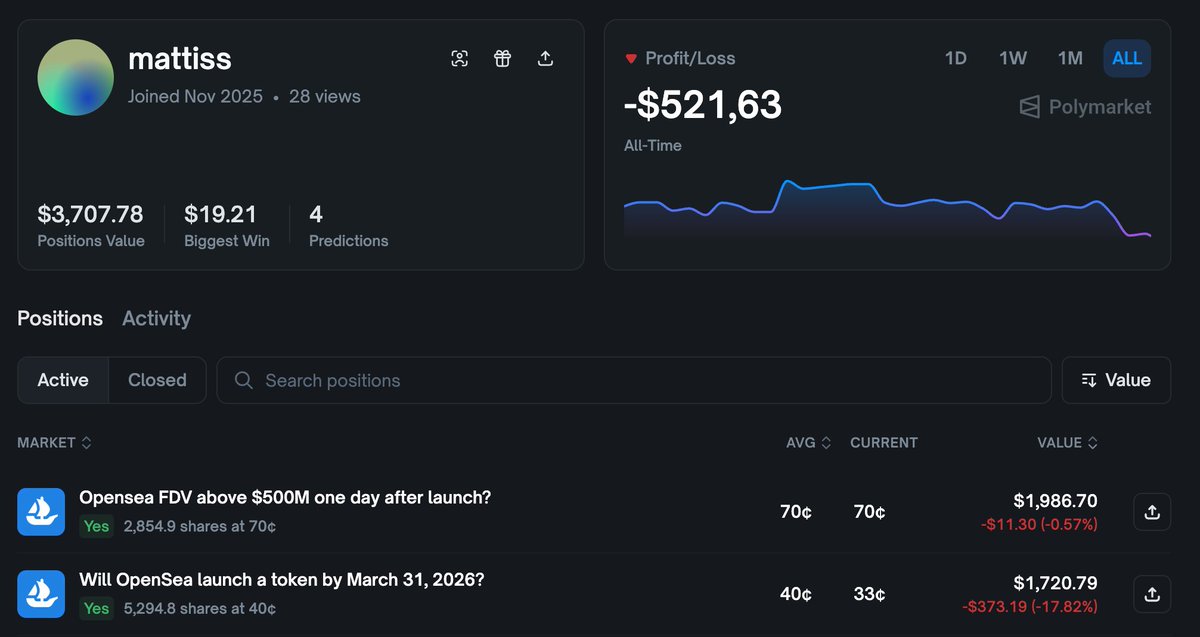Click the scan profile icon beside mattiss

pyautogui.click(x=459, y=58)
